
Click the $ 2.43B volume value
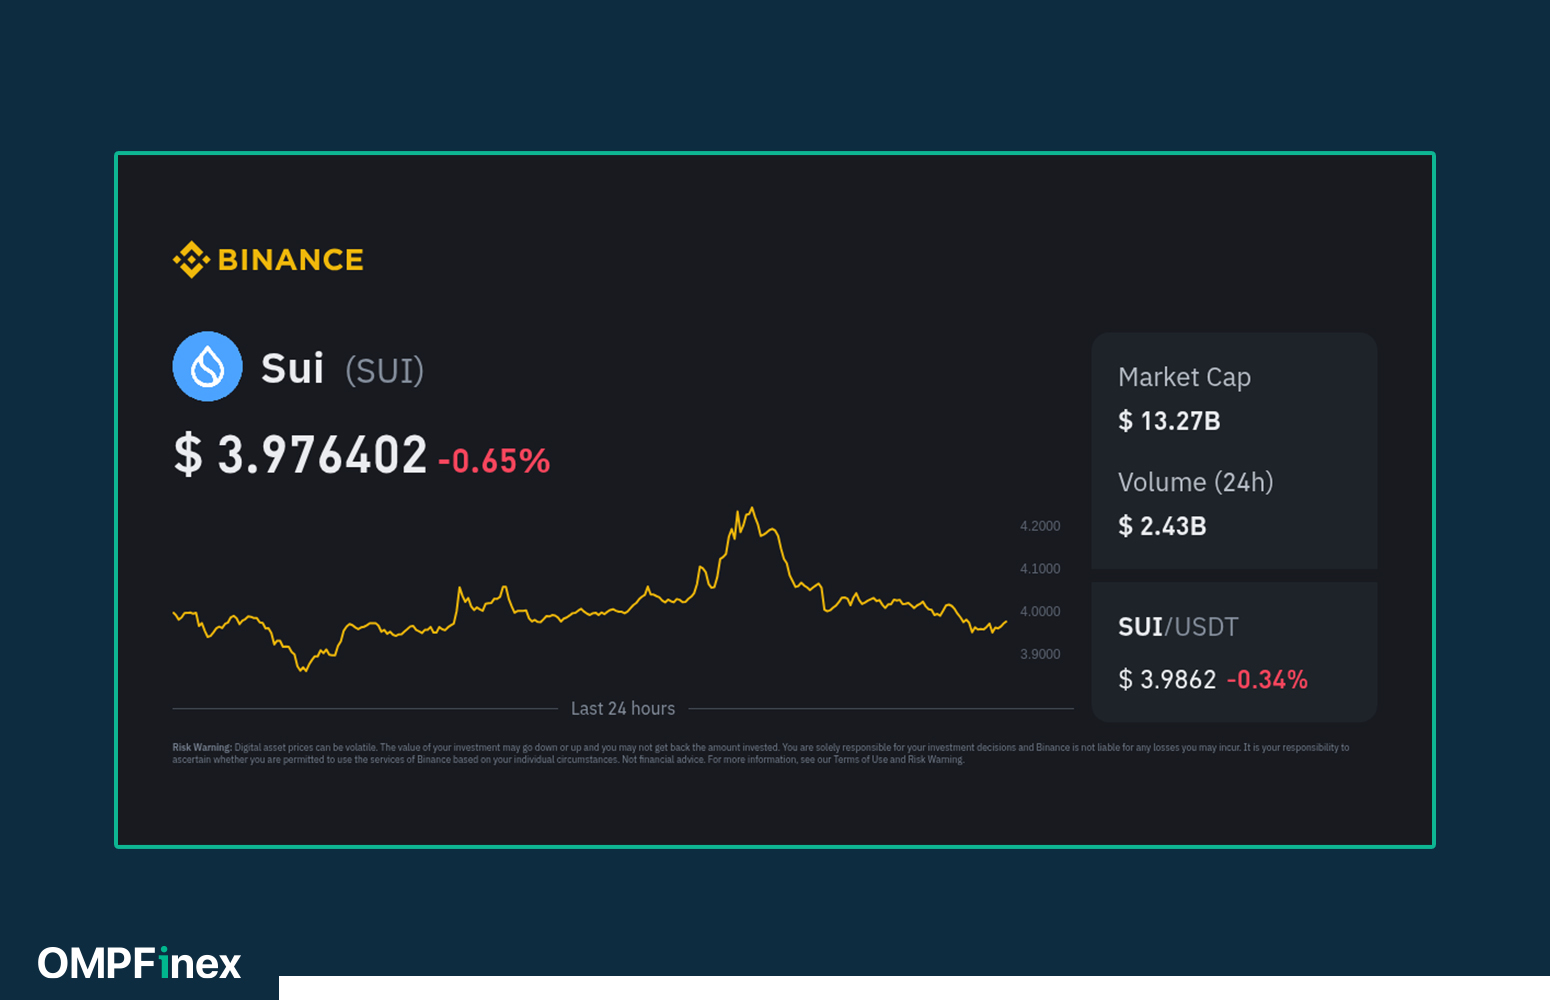[x=1162, y=526]
